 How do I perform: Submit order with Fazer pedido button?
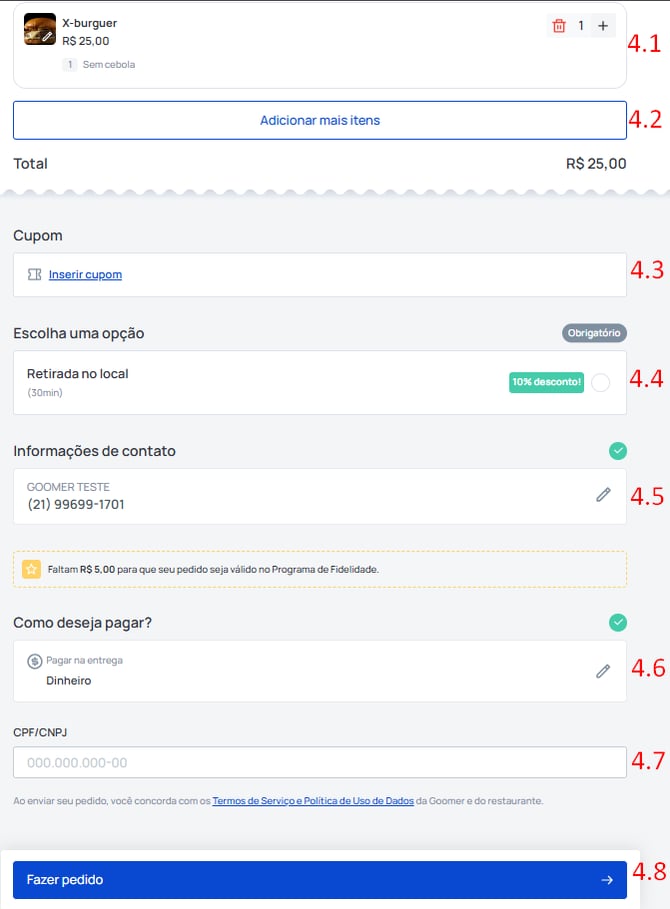(x=320, y=880)
